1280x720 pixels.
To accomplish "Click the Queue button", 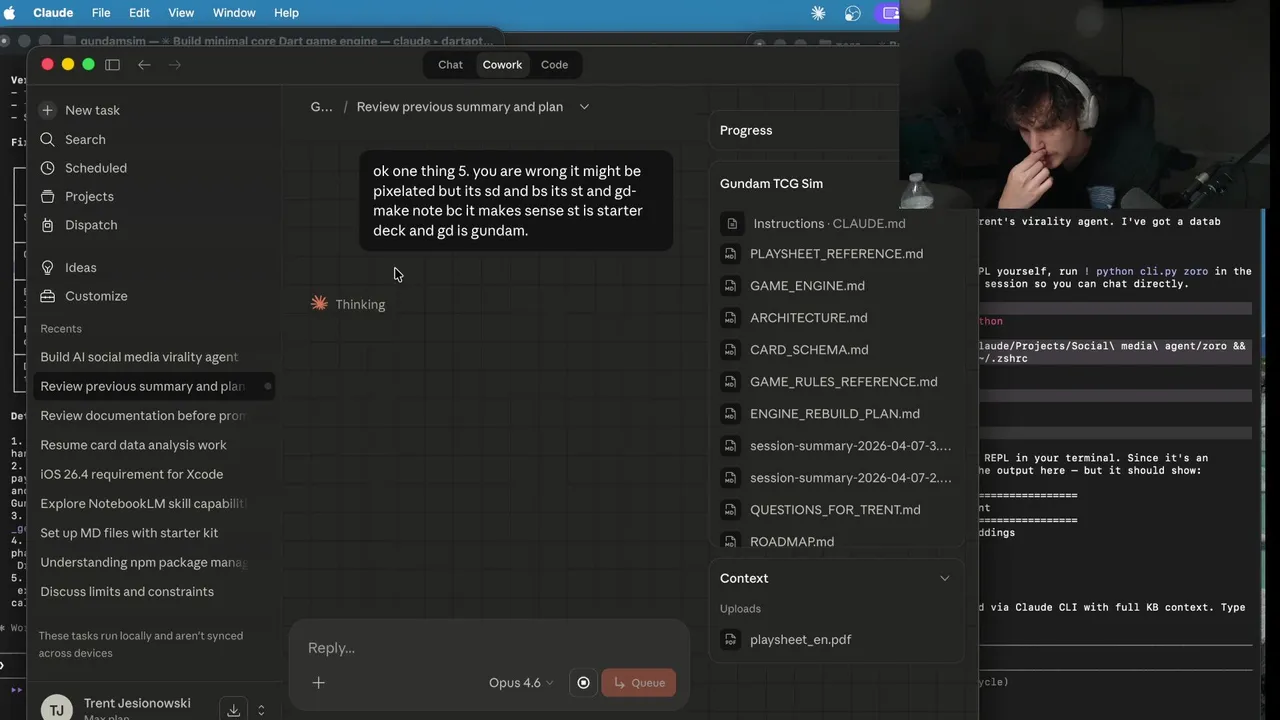I will pos(638,683).
